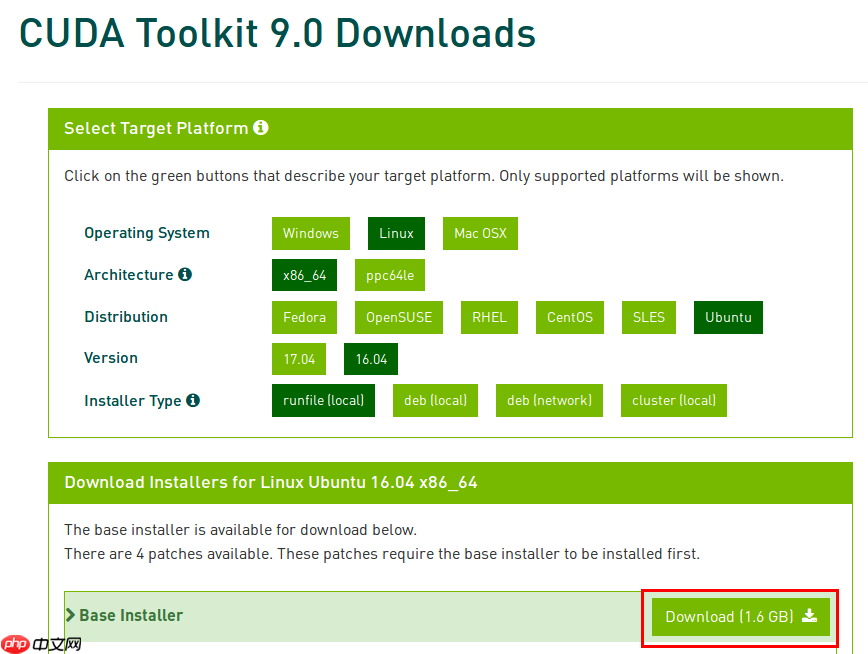Download the 1.6 GB base installer
The image size is (868, 654).
click(x=740, y=616)
